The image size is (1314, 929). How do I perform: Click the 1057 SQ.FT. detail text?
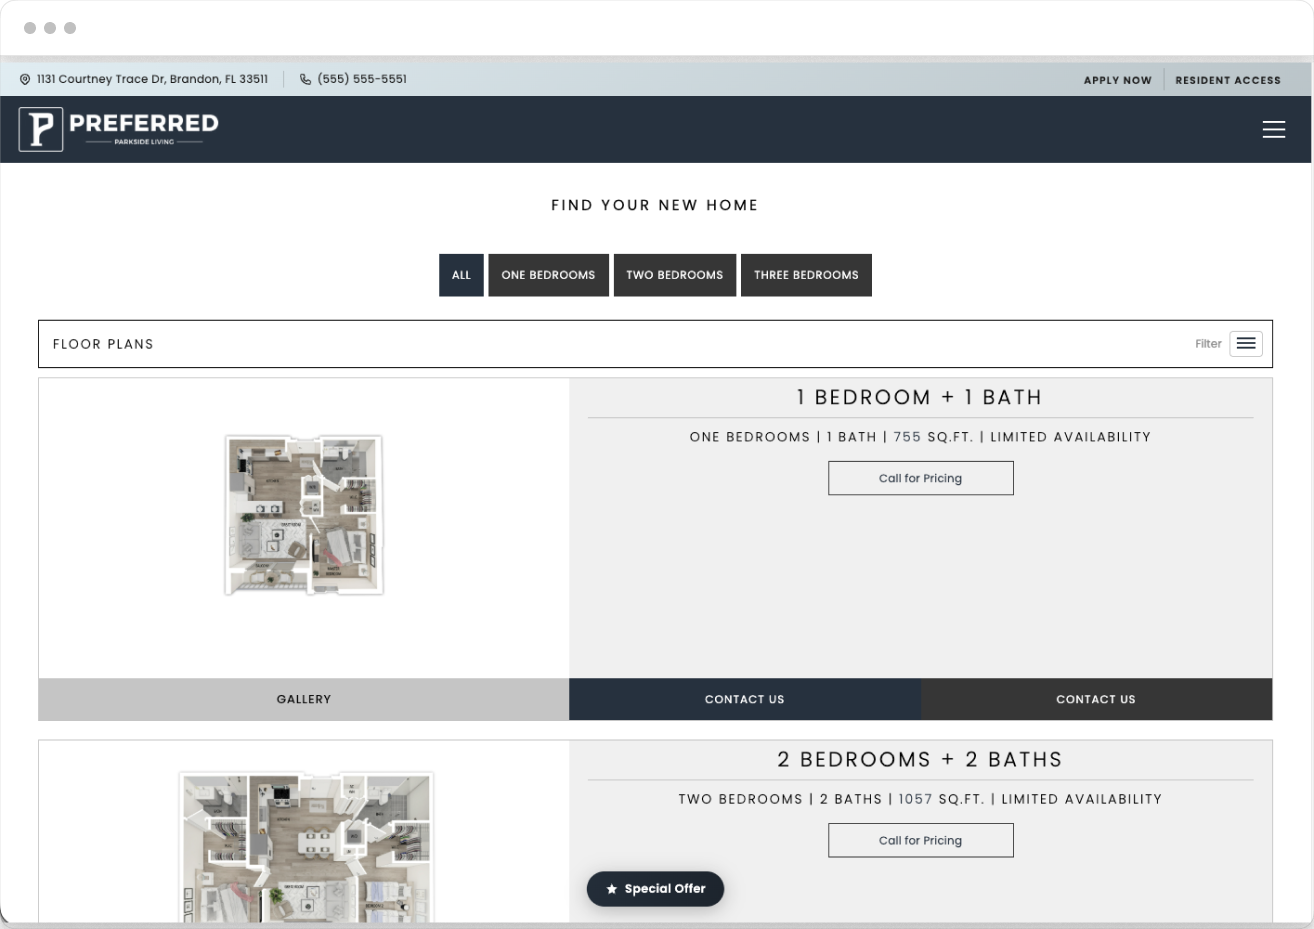point(941,799)
